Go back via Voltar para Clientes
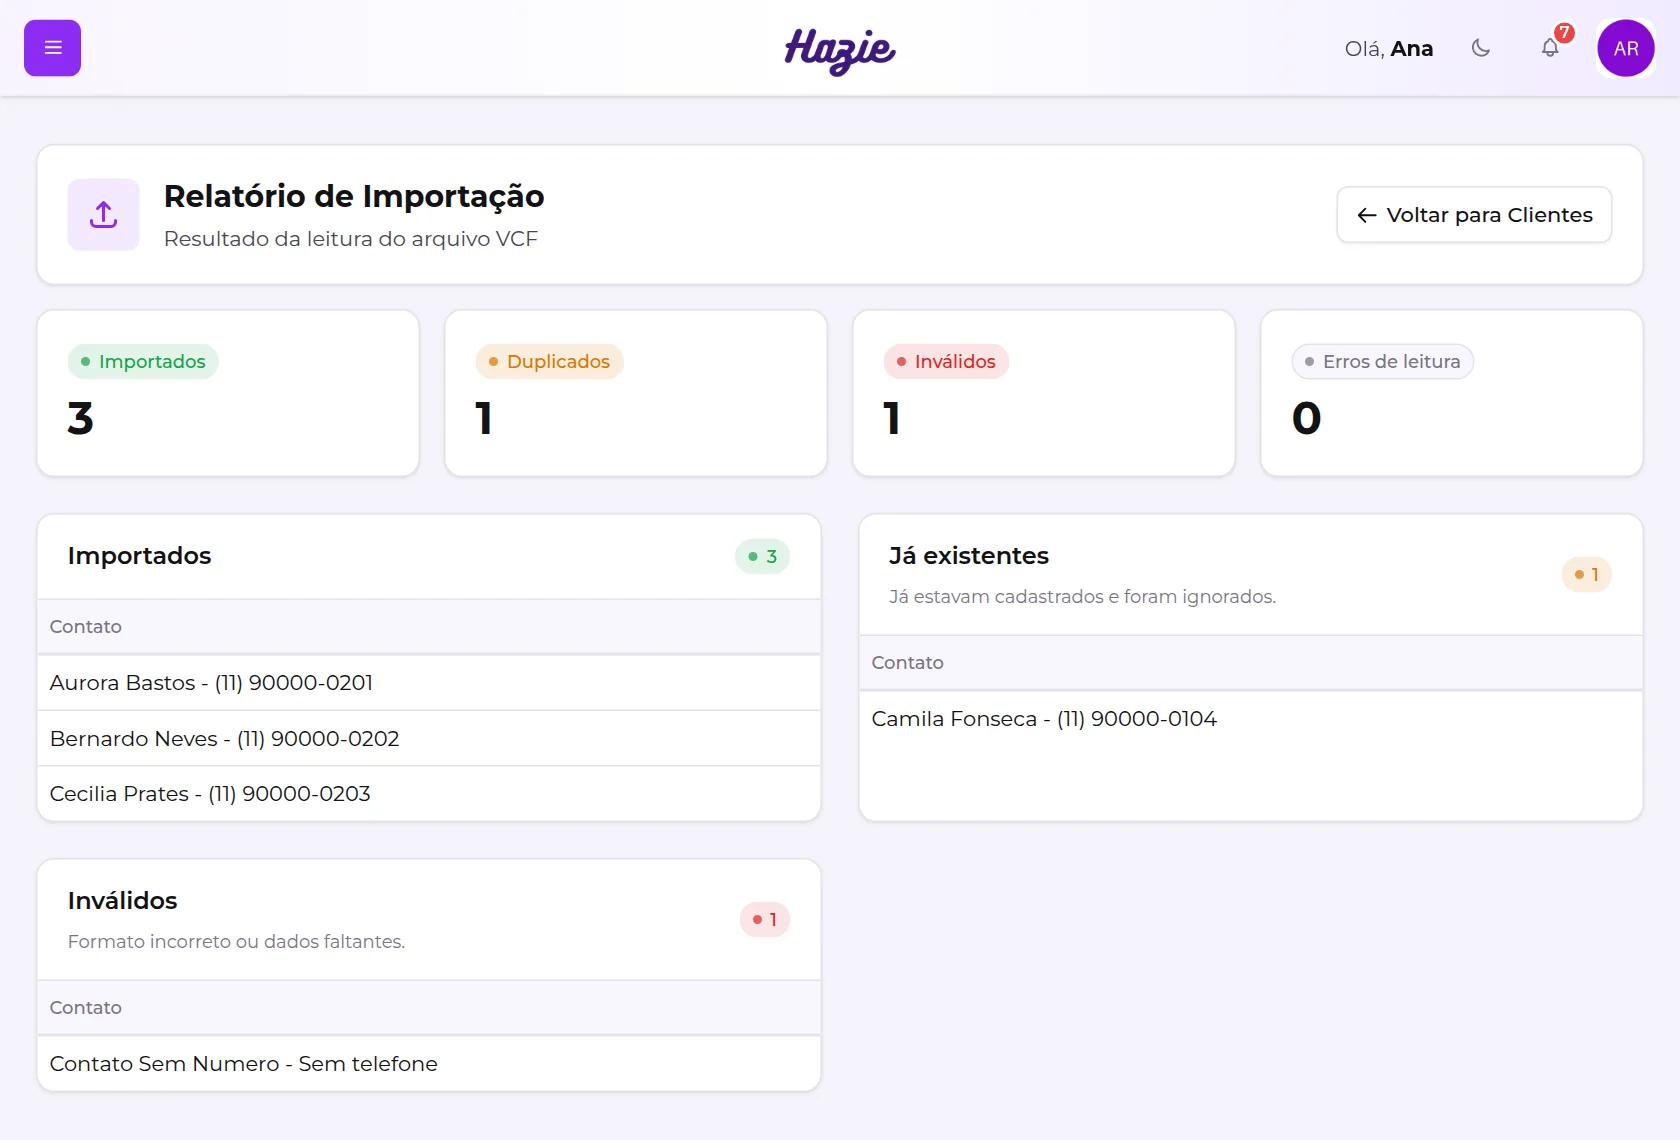Screen dimensions: 1680x1140 (x=1474, y=215)
